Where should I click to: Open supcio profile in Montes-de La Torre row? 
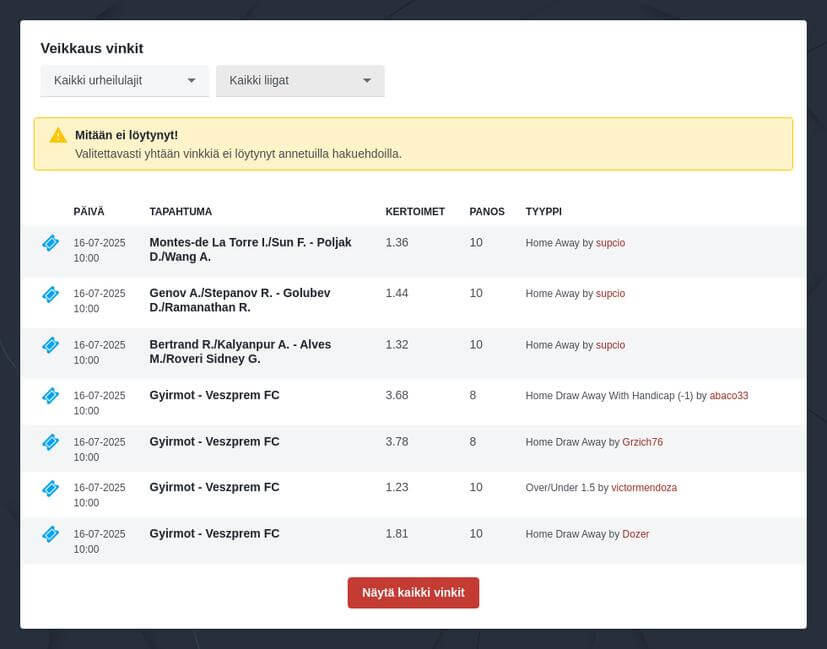610,243
